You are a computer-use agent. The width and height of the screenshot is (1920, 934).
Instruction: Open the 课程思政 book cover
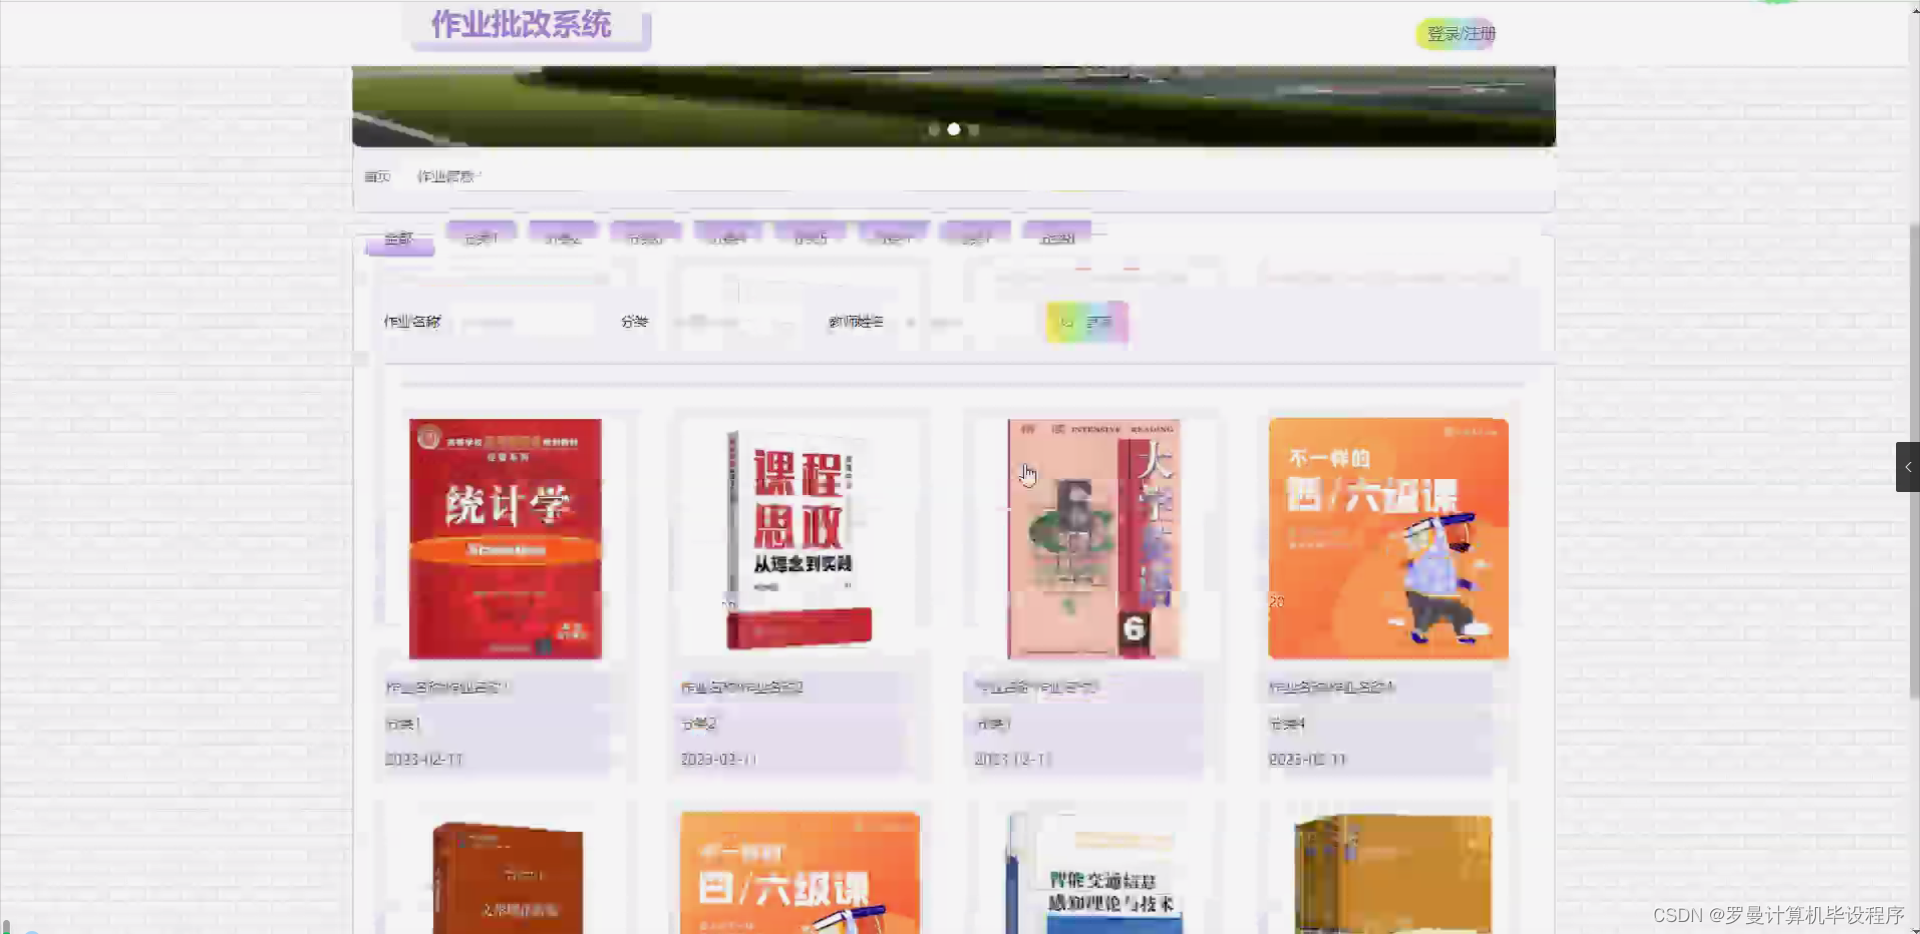coord(799,538)
